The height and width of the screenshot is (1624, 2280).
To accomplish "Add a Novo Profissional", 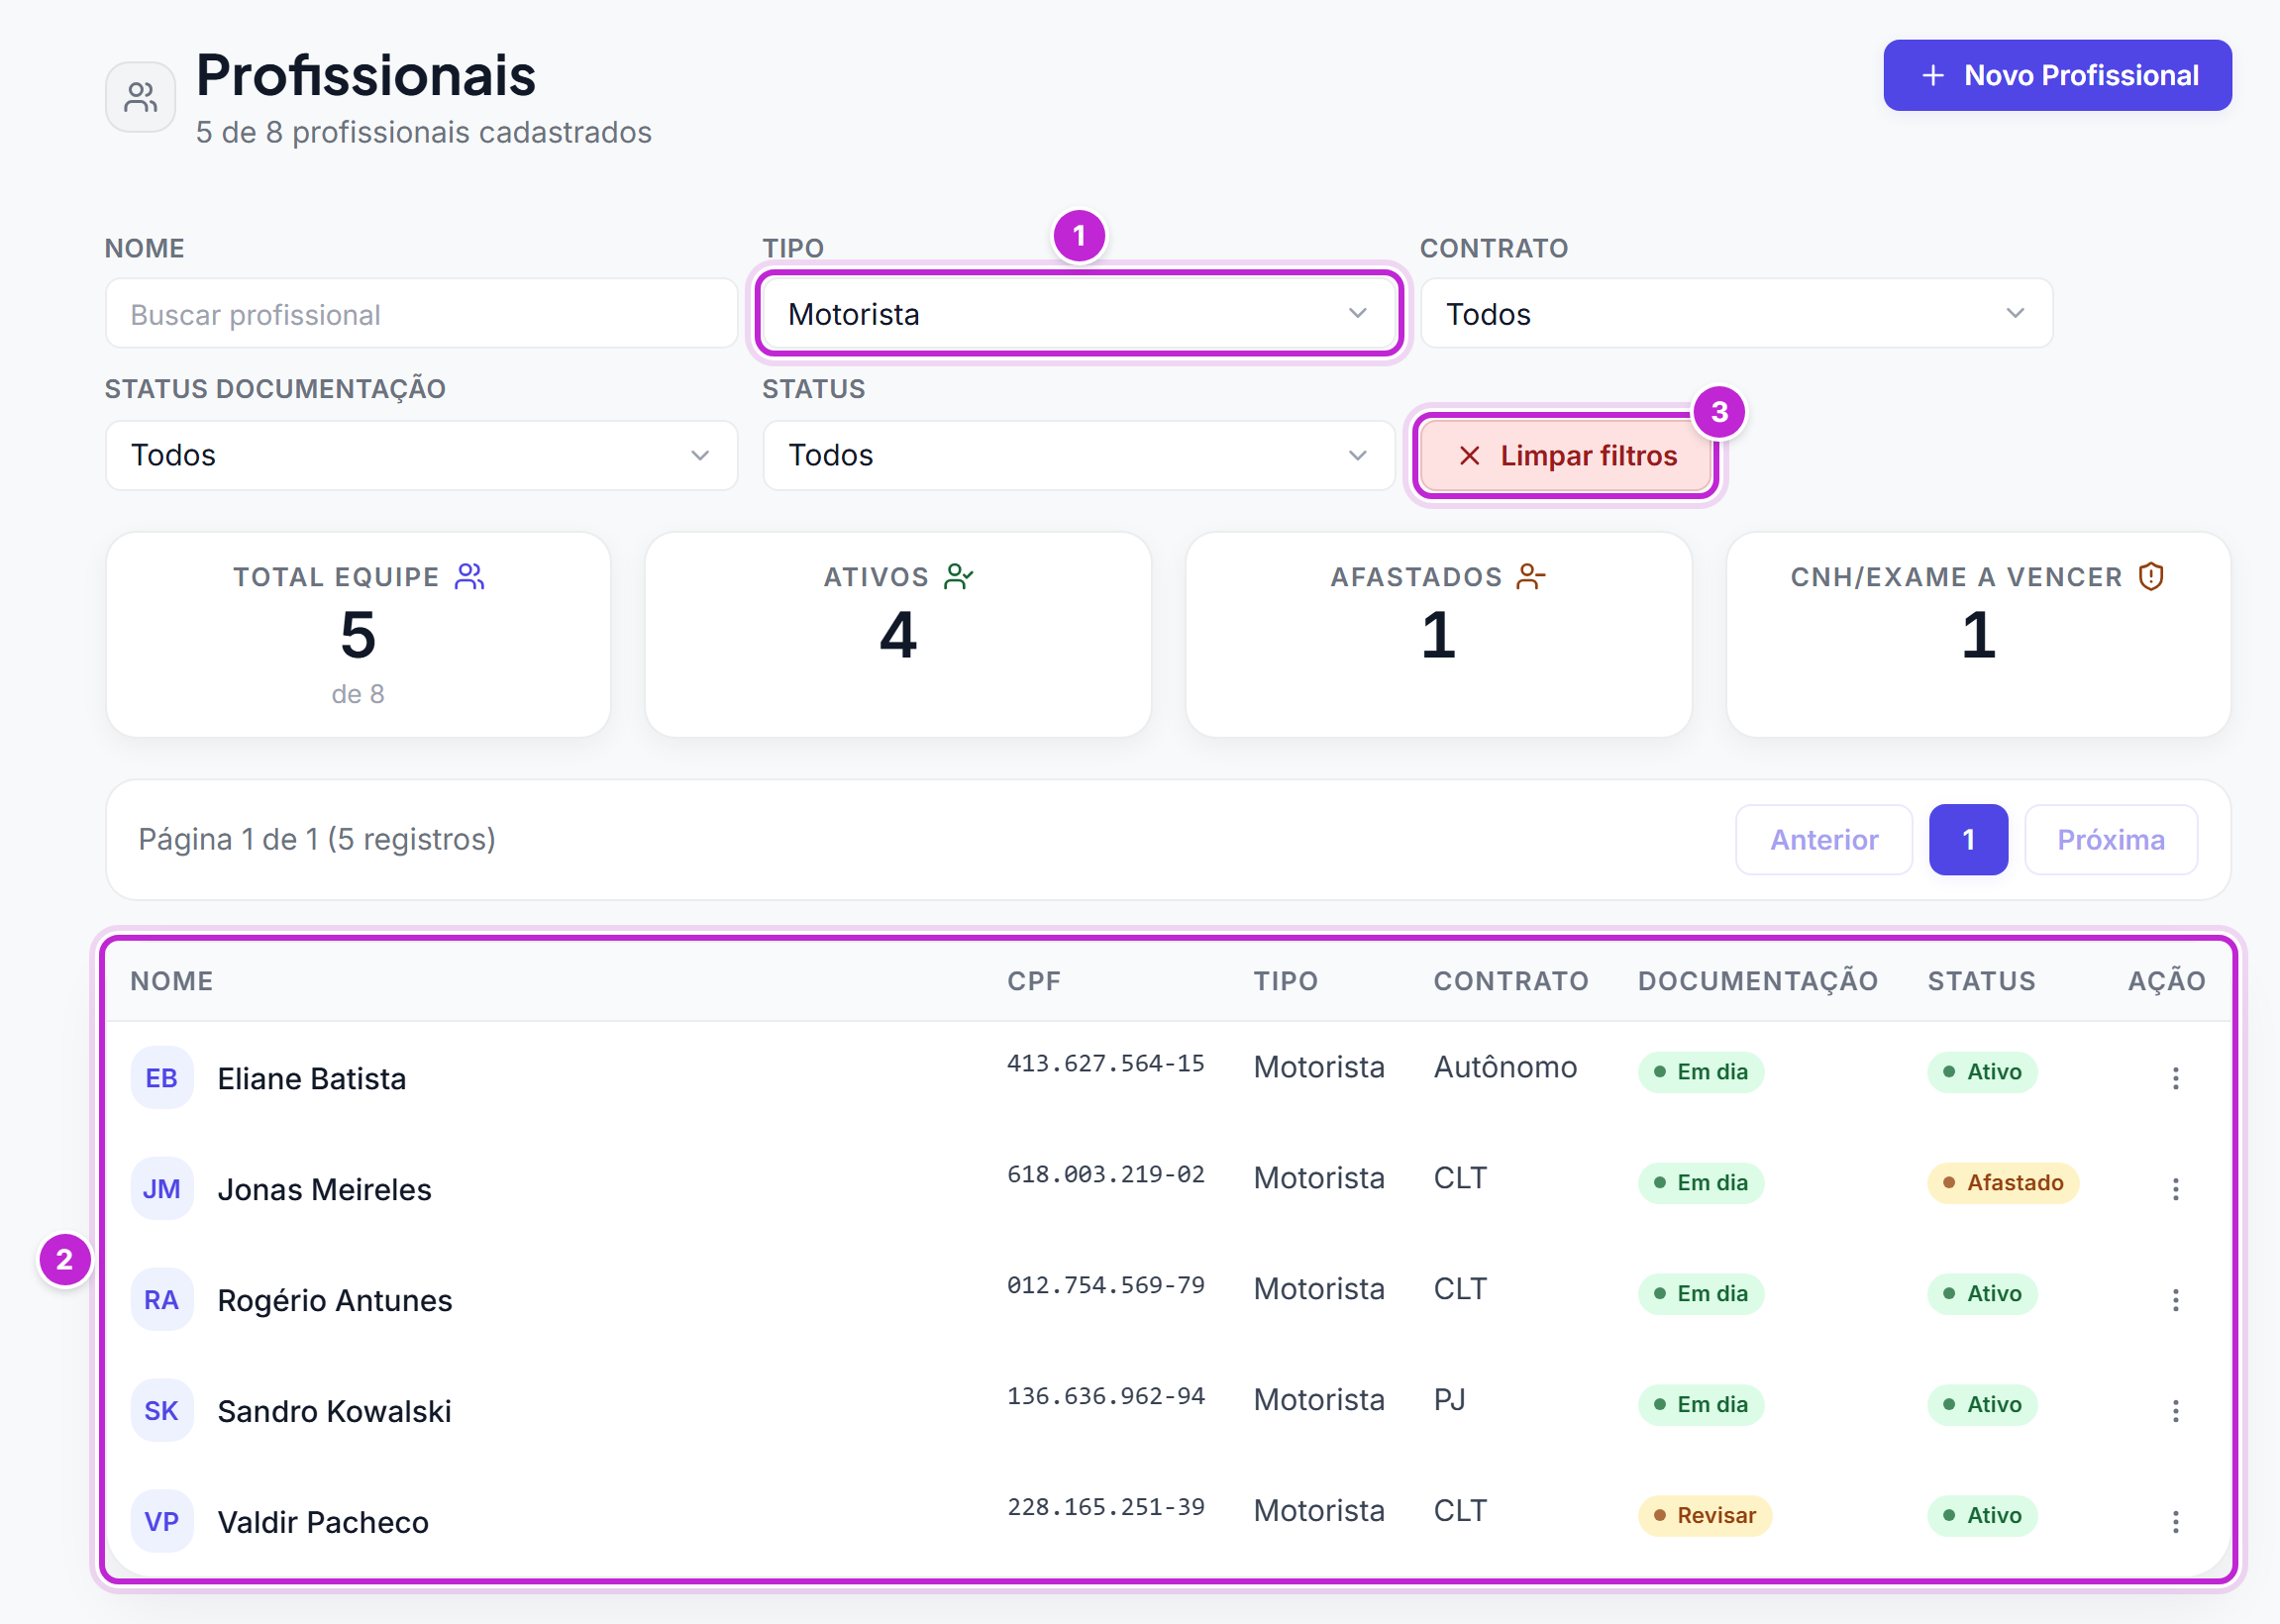I will (x=2057, y=76).
